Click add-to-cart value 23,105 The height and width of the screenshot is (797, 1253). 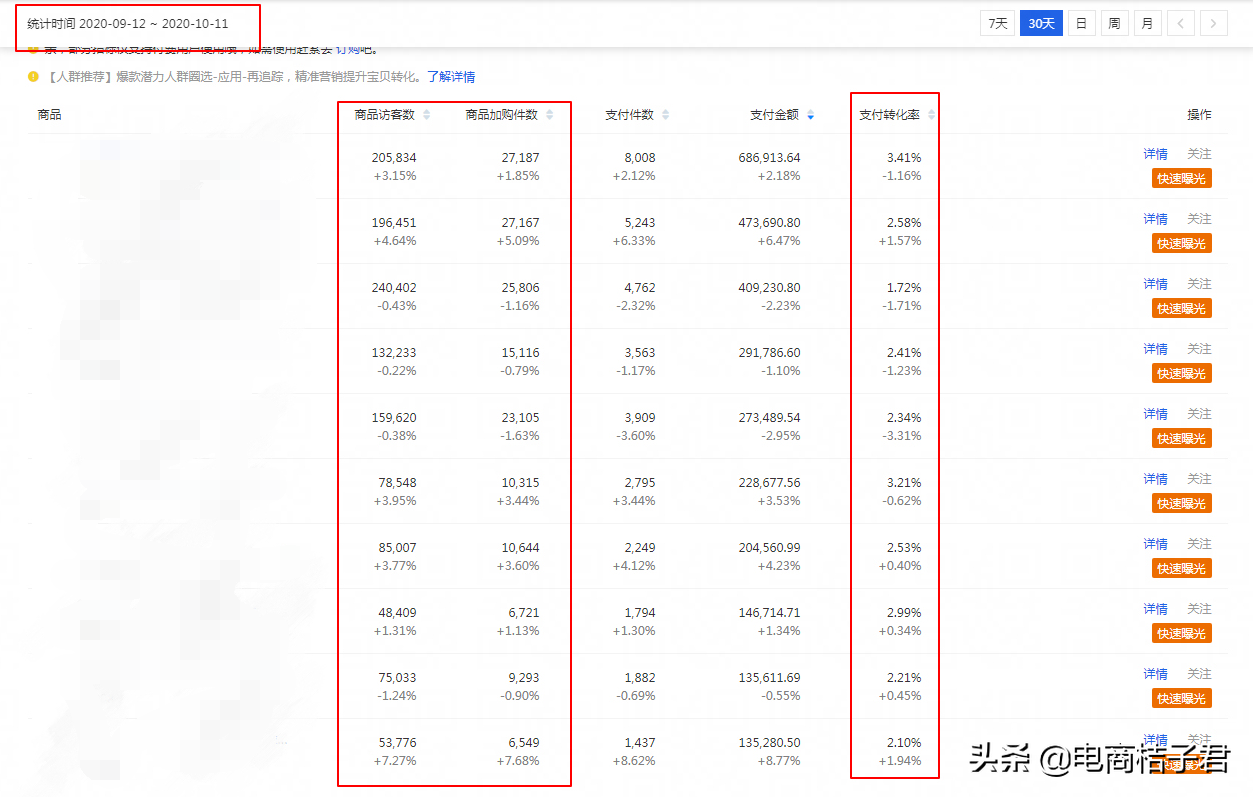coord(520,418)
